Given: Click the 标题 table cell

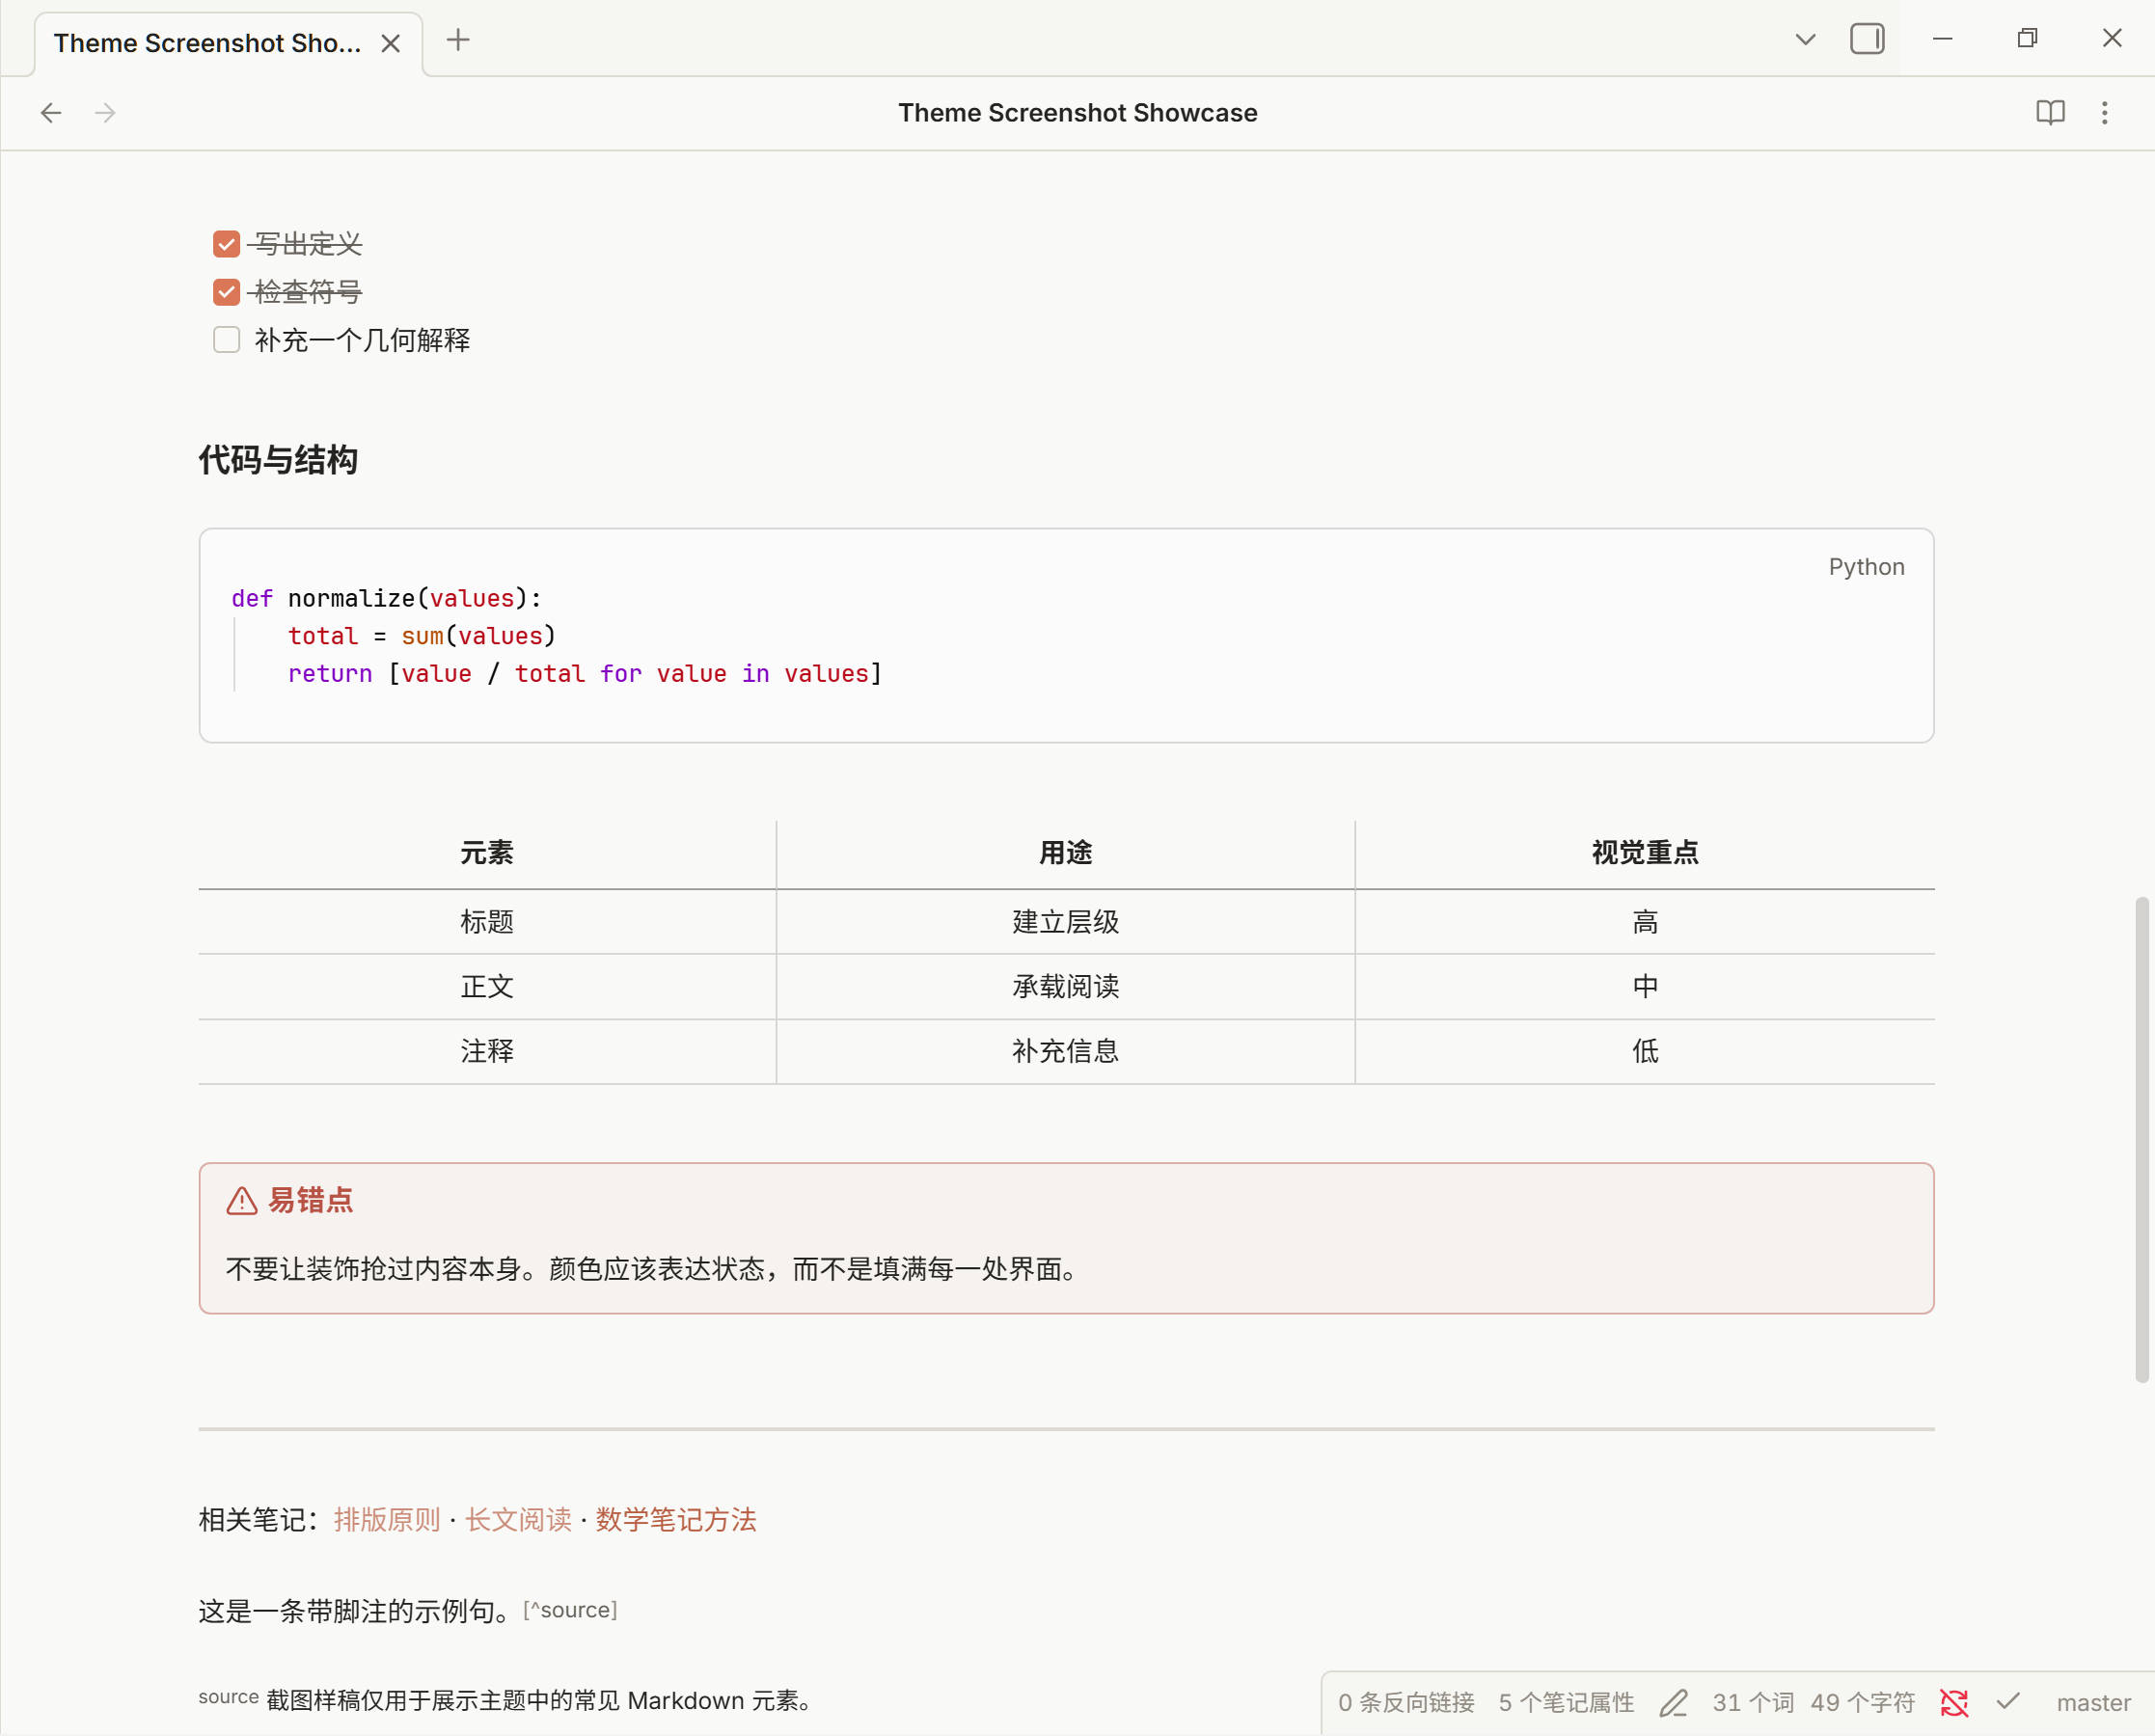Looking at the screenshot, I should coord(487,922).
